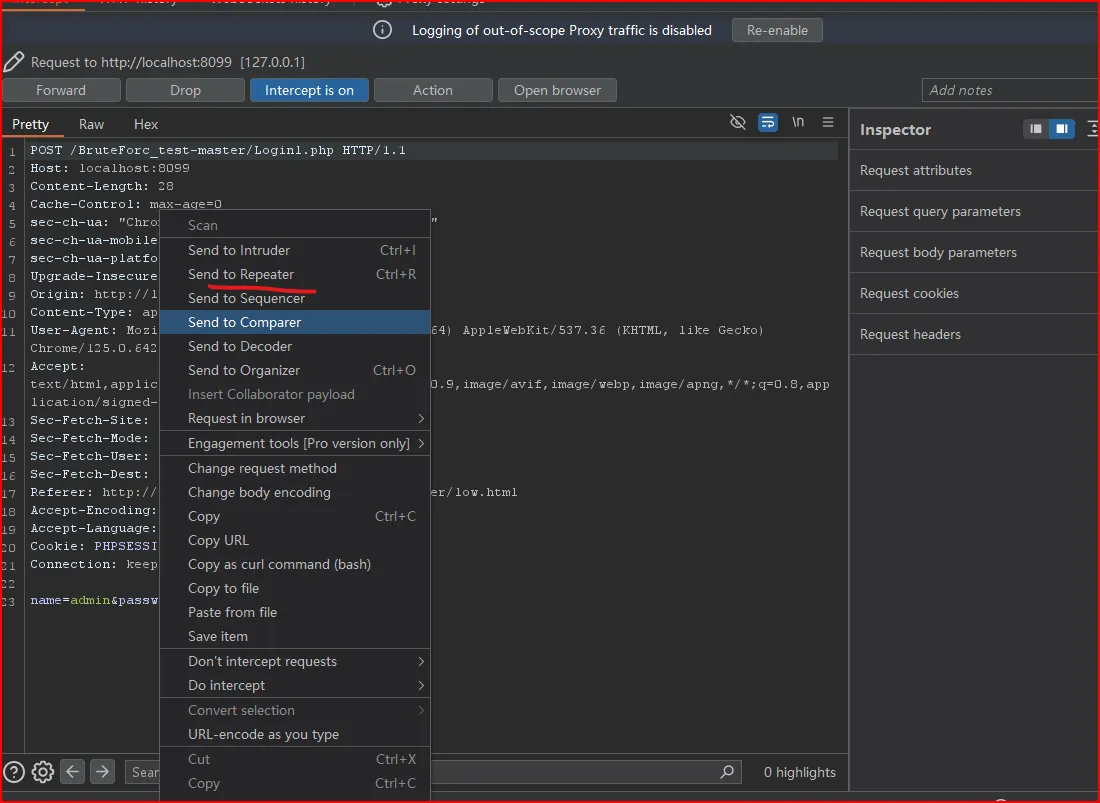This screenshot has width=1100, height=803.
Task: Open the editor hamburger options menu
Action: tap(828, 122)
